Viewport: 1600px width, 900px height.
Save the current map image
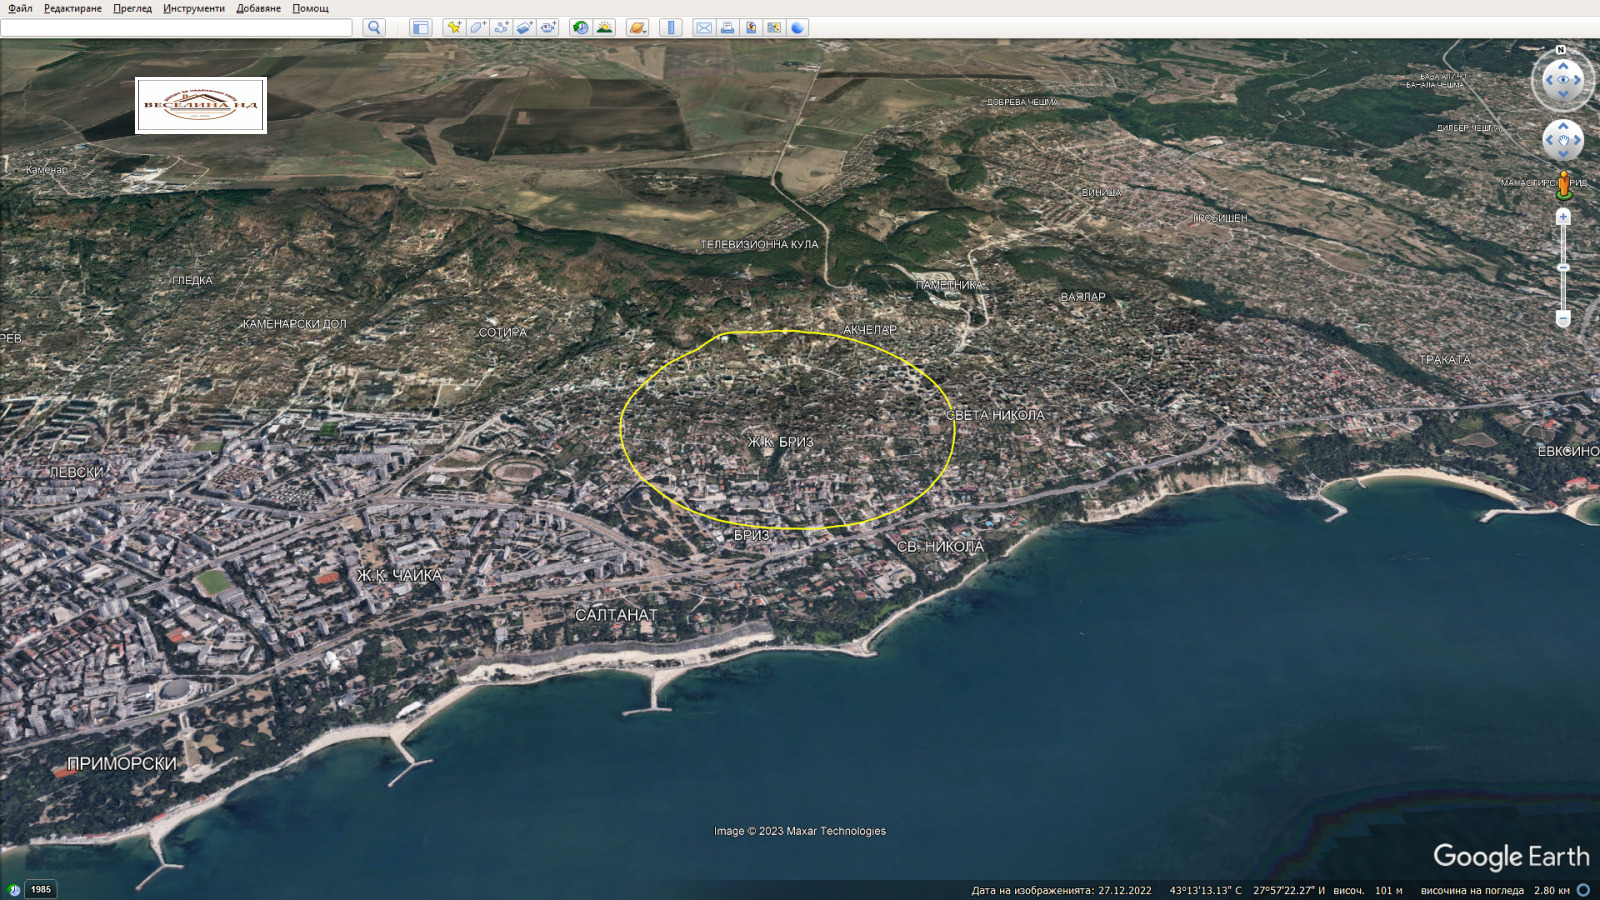(752, 27)
